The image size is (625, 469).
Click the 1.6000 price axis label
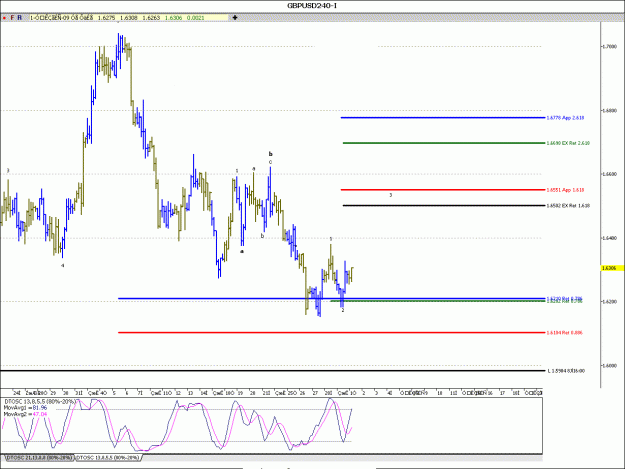(x=609, y=365)
